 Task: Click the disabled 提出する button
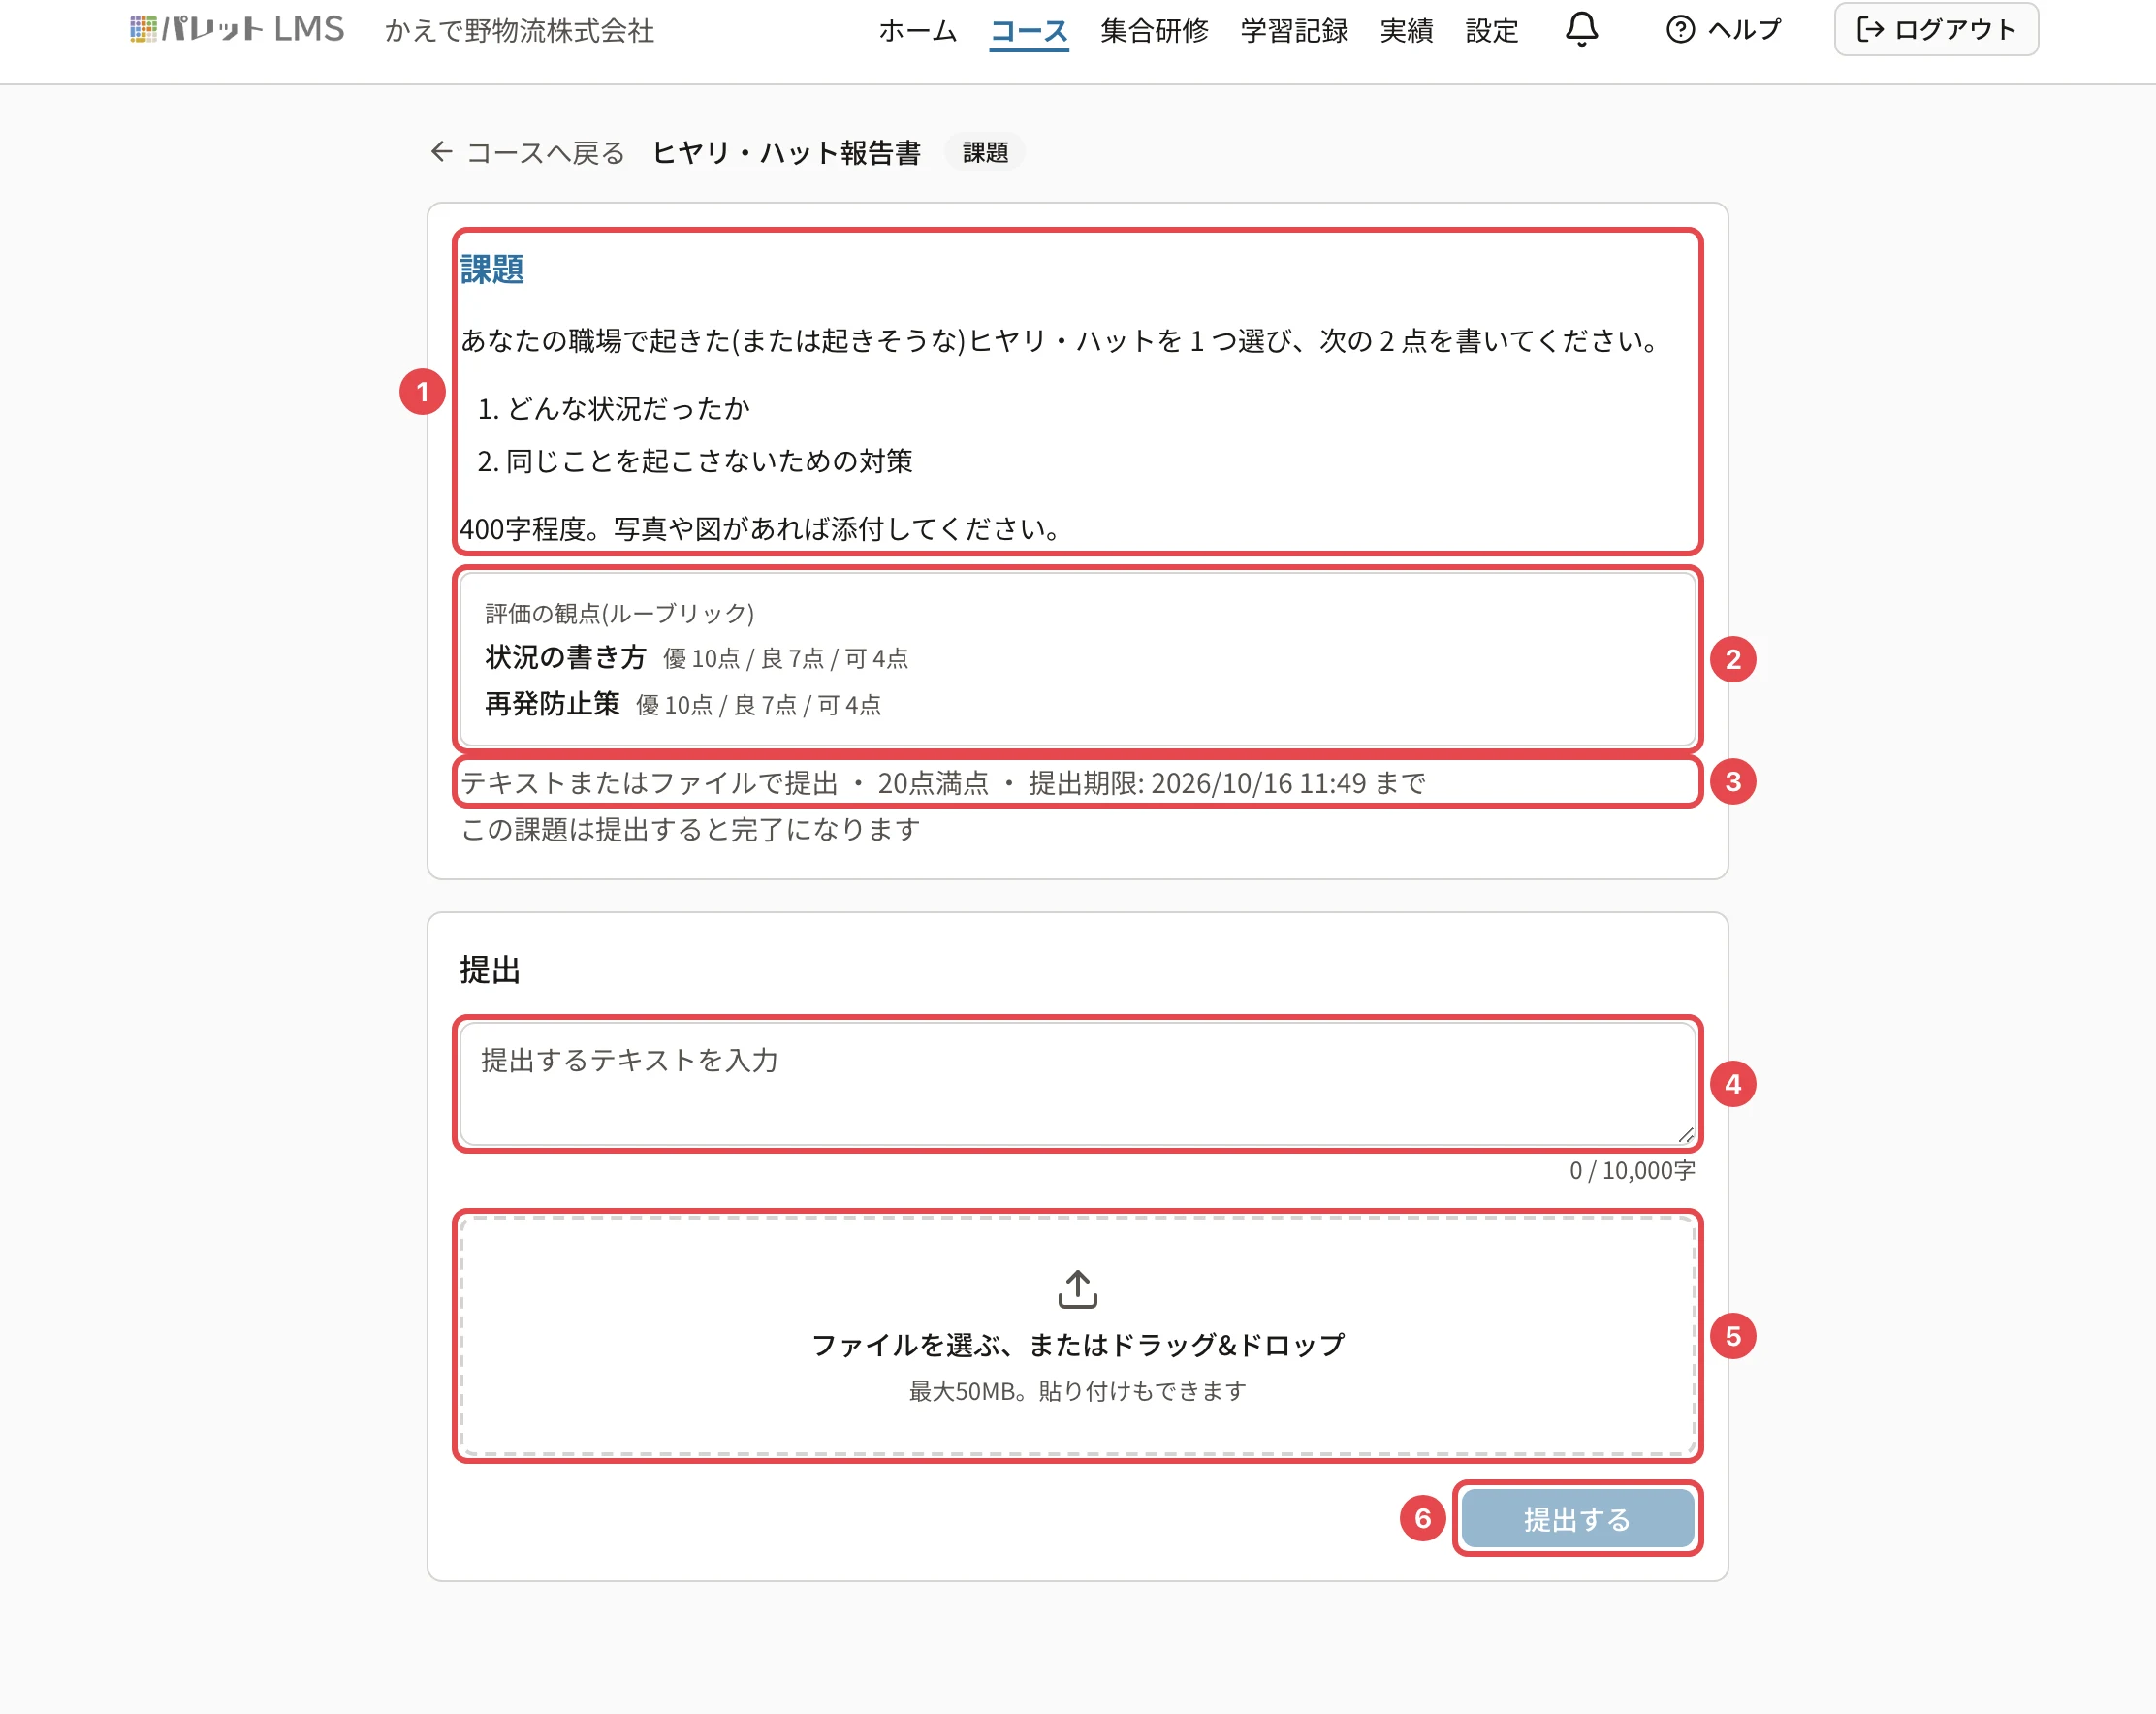(1577, 1518)
